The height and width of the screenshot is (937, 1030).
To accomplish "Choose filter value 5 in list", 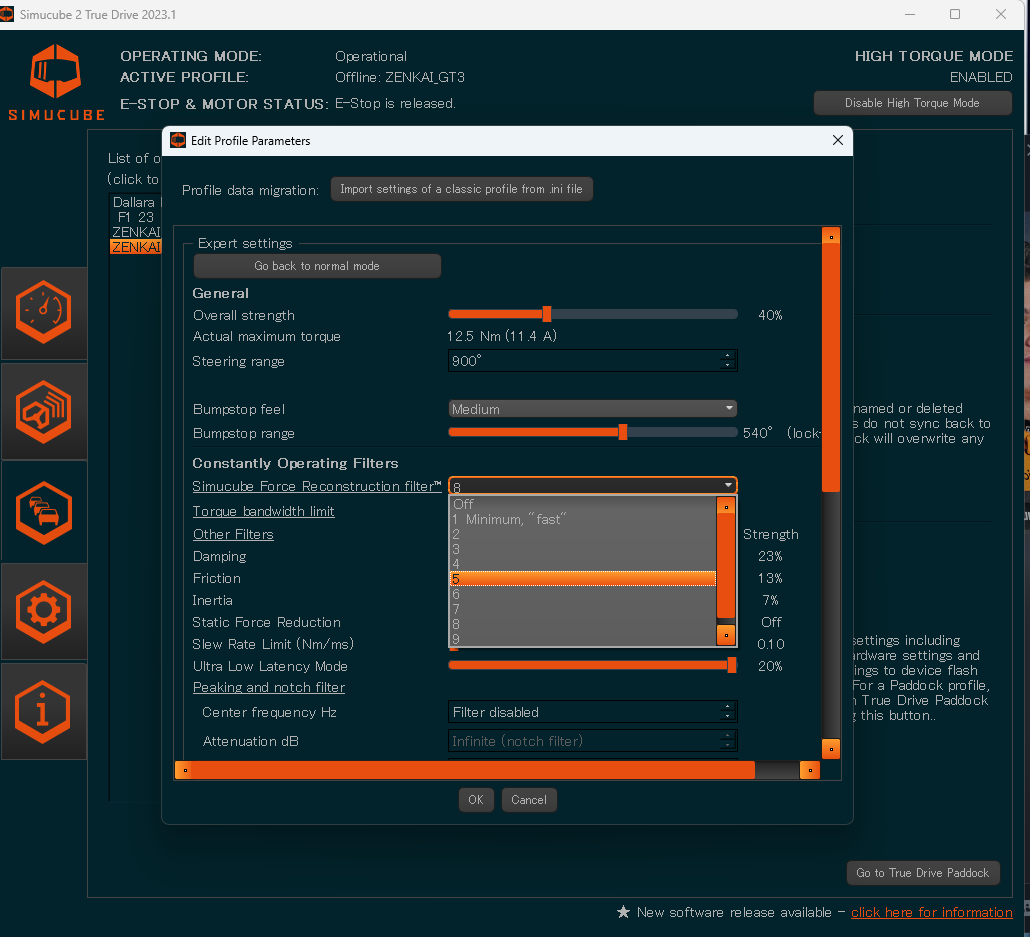I will click(583, 579).
